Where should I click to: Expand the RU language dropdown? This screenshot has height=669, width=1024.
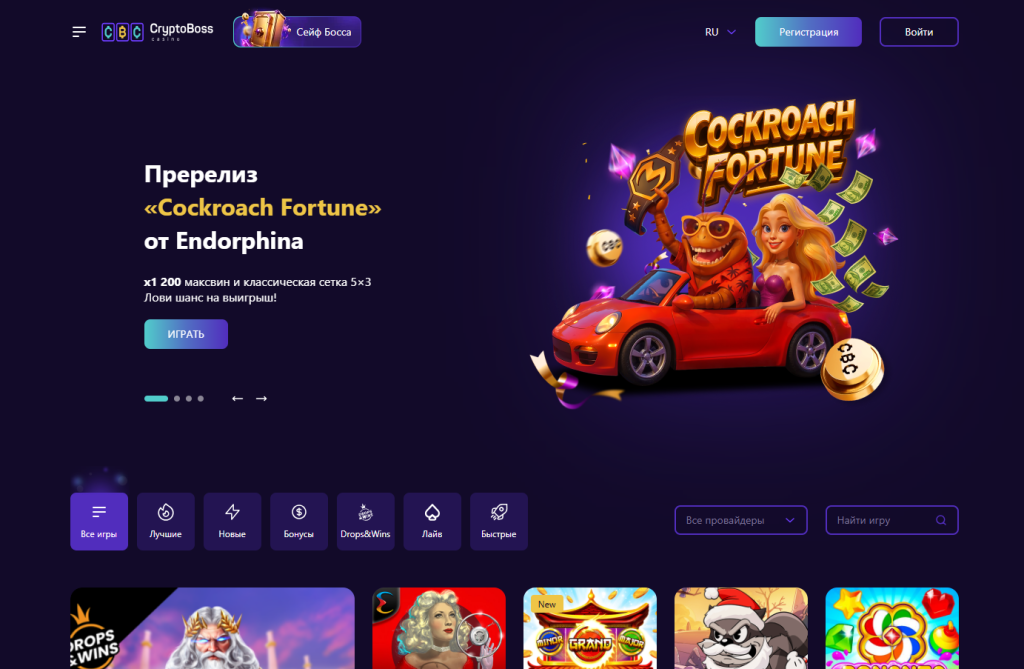click(x=720, y=32)
